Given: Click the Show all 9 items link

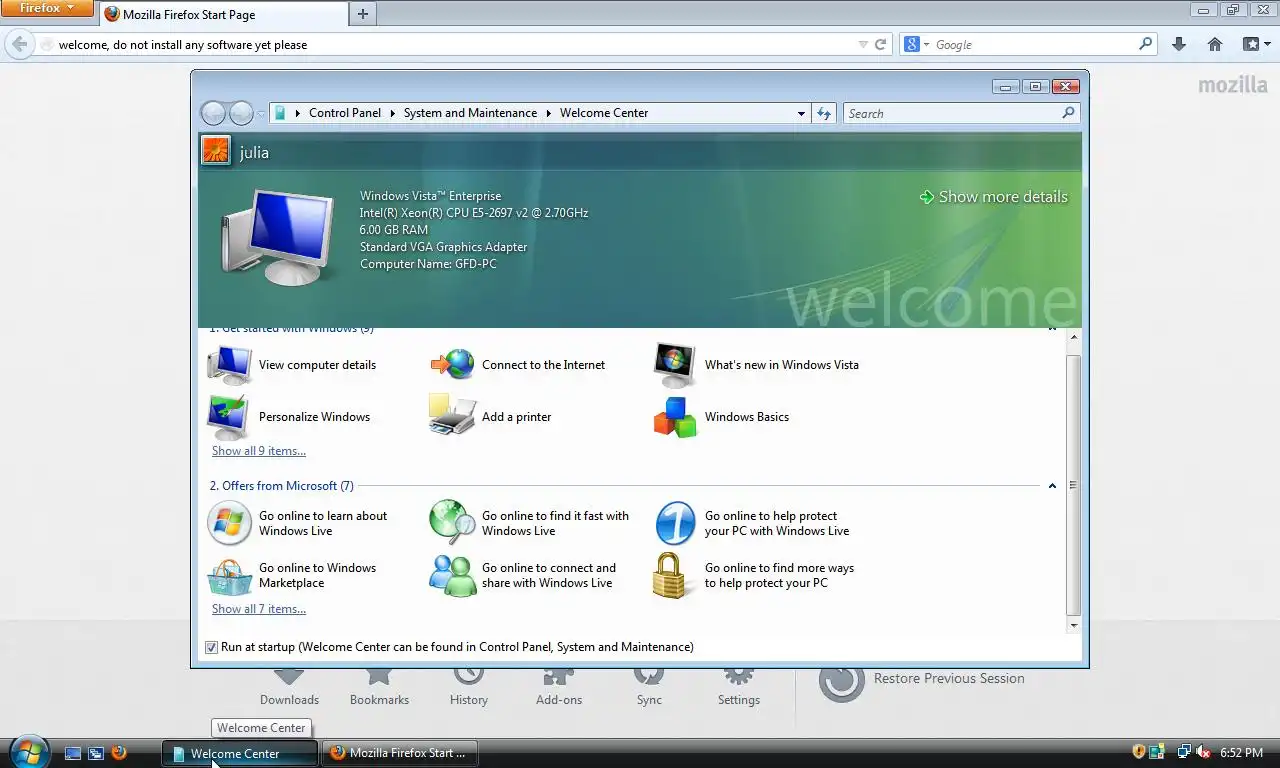Looking at the screenshot, I should tap(259, 451).
